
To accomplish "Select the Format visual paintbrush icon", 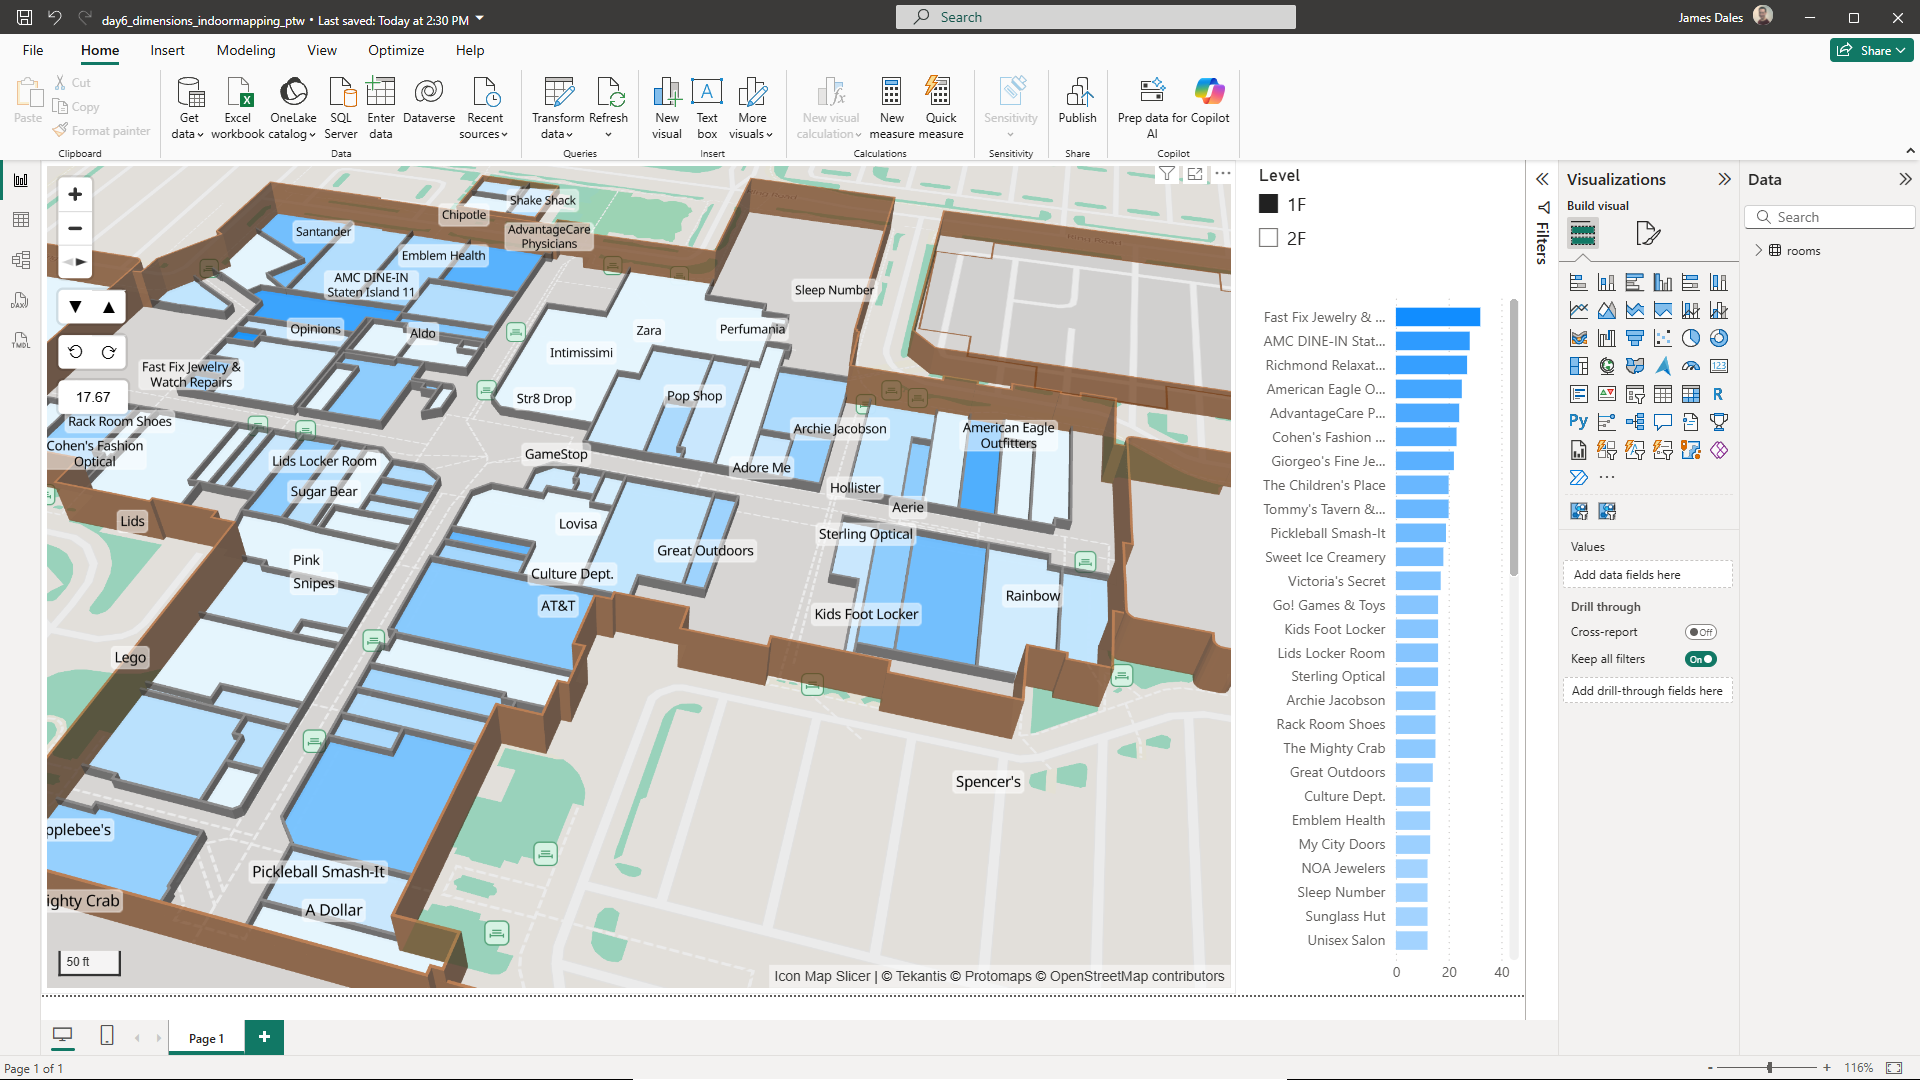I will 1647,234.
